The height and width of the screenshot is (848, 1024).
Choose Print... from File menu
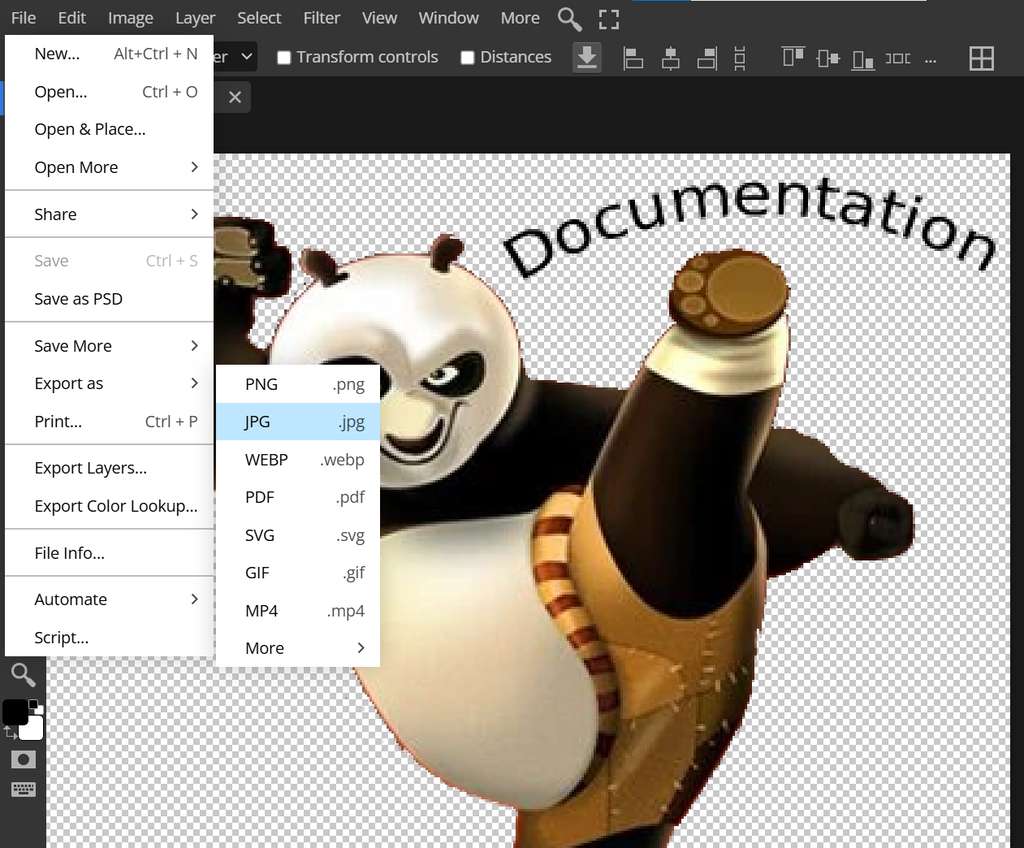(x=109, y=421)
